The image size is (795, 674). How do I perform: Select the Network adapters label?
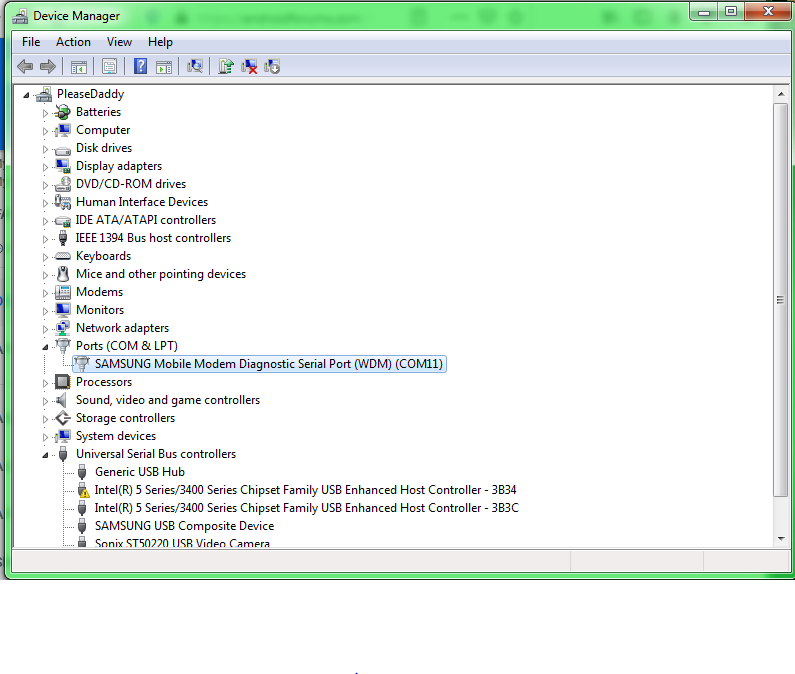[x=122, y=328]
